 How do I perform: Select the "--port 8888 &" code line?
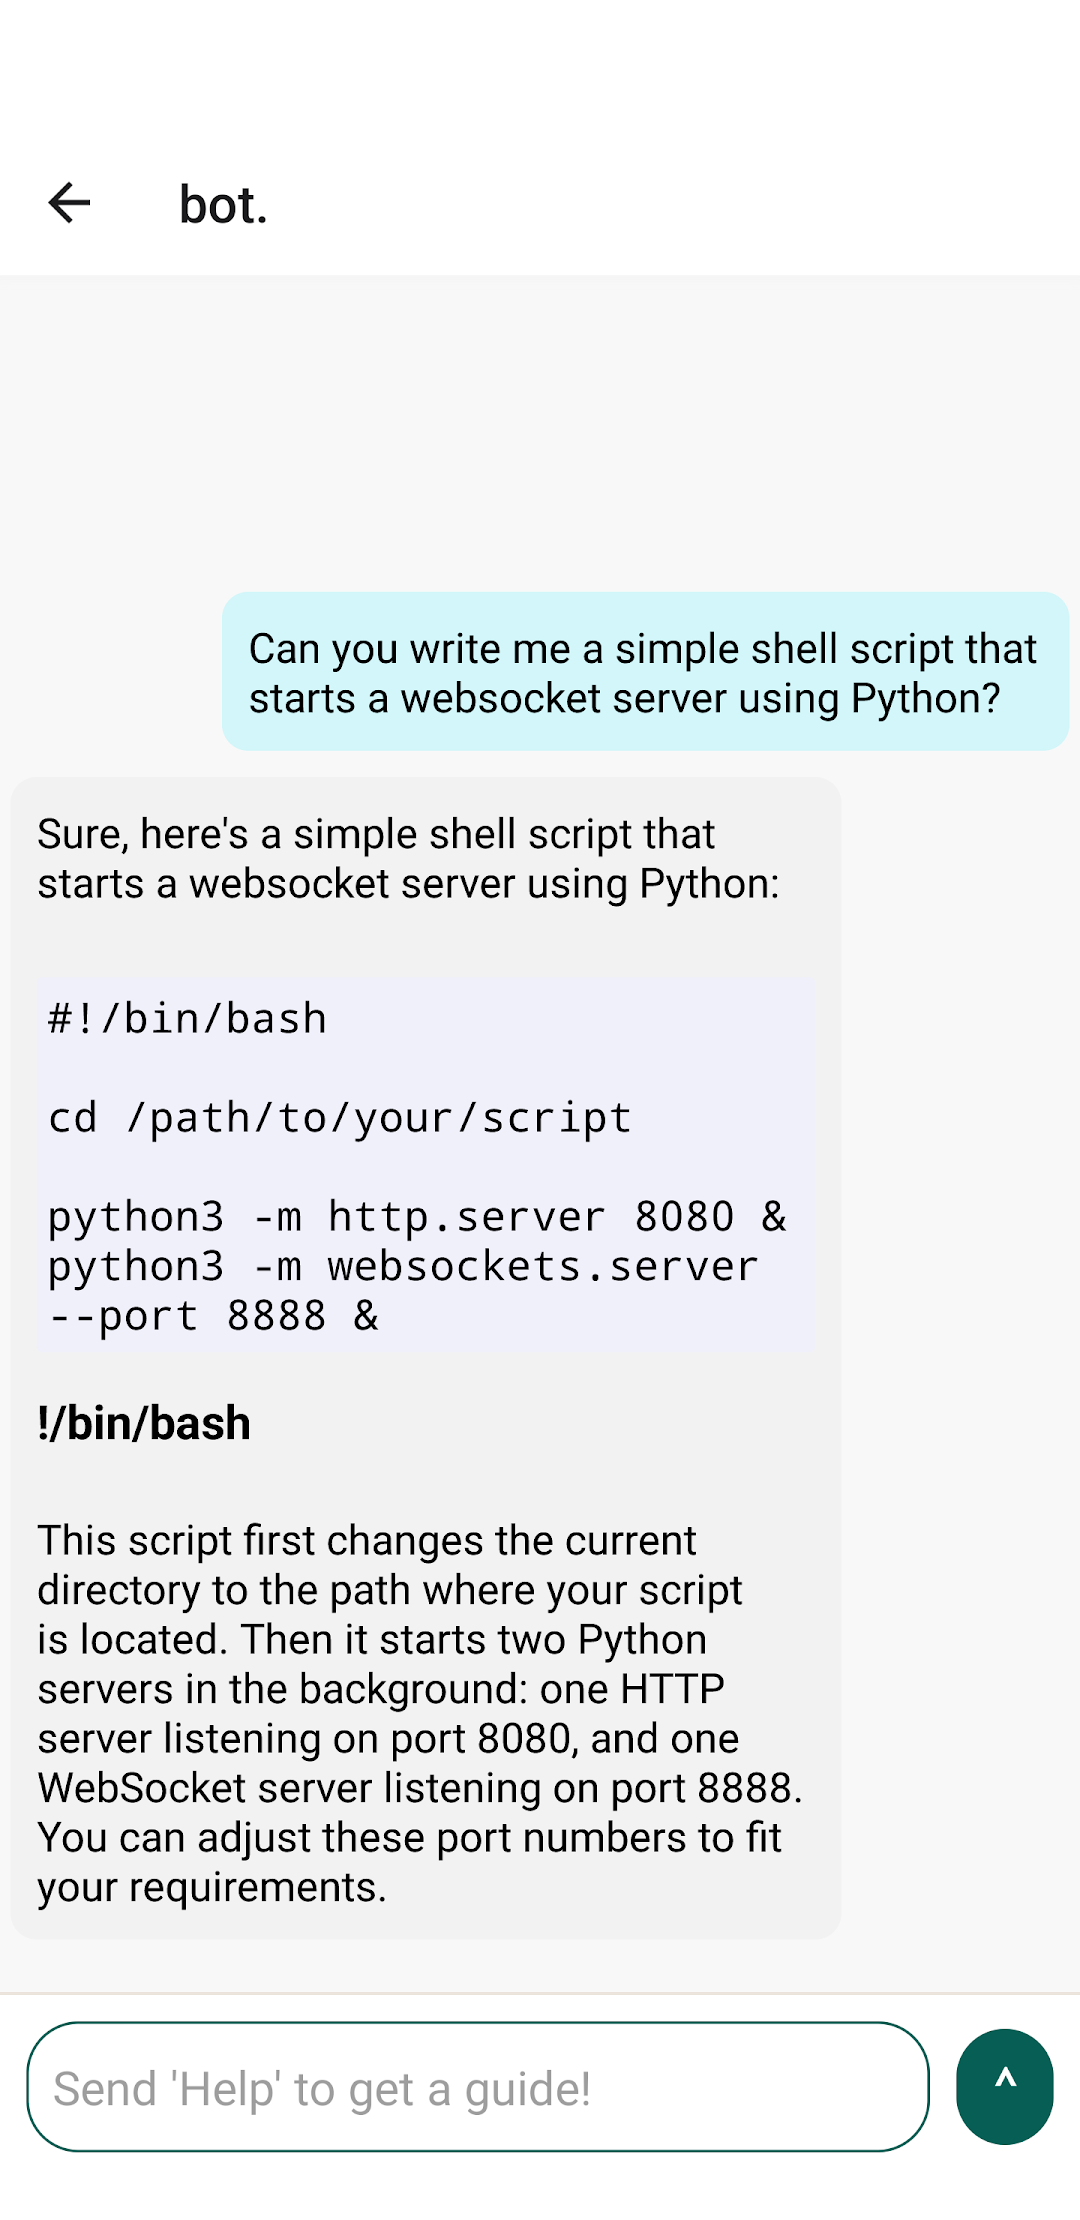[213, 1316]
